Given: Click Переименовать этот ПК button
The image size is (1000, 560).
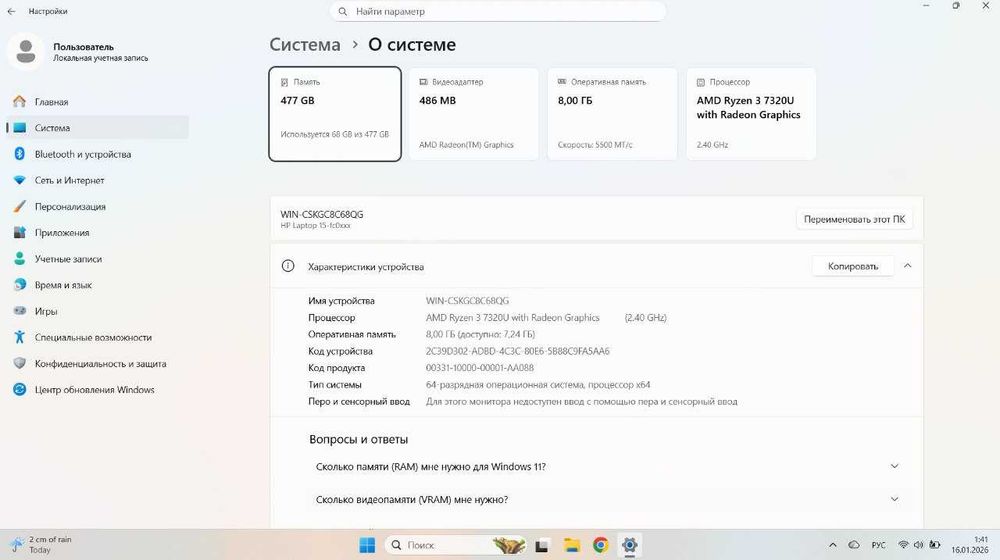Looking at the screenshot, I should tap(854, 219).
